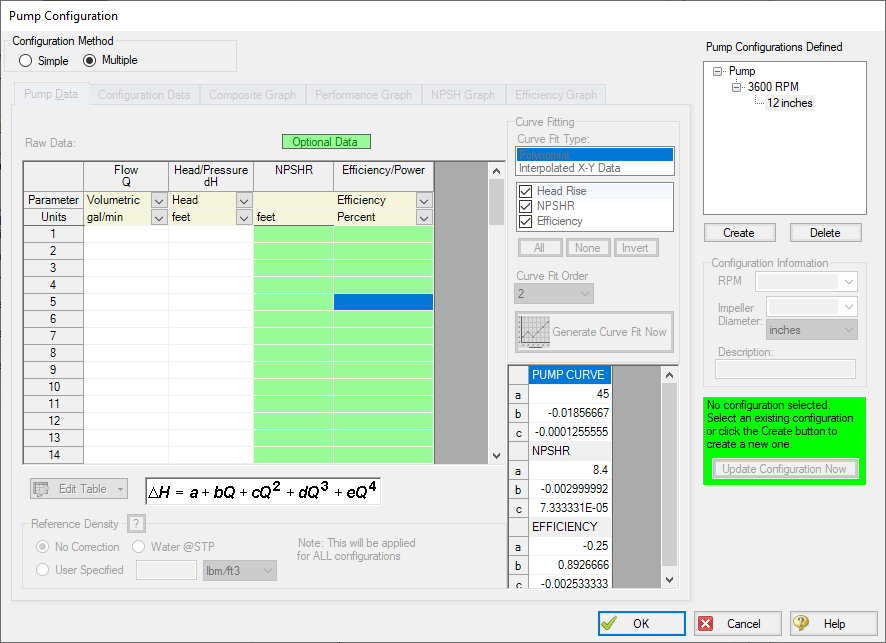Uncheck the Efficiency curve fit checkbox
Viewport: 886px width, 643px height.
coord(526,221)
